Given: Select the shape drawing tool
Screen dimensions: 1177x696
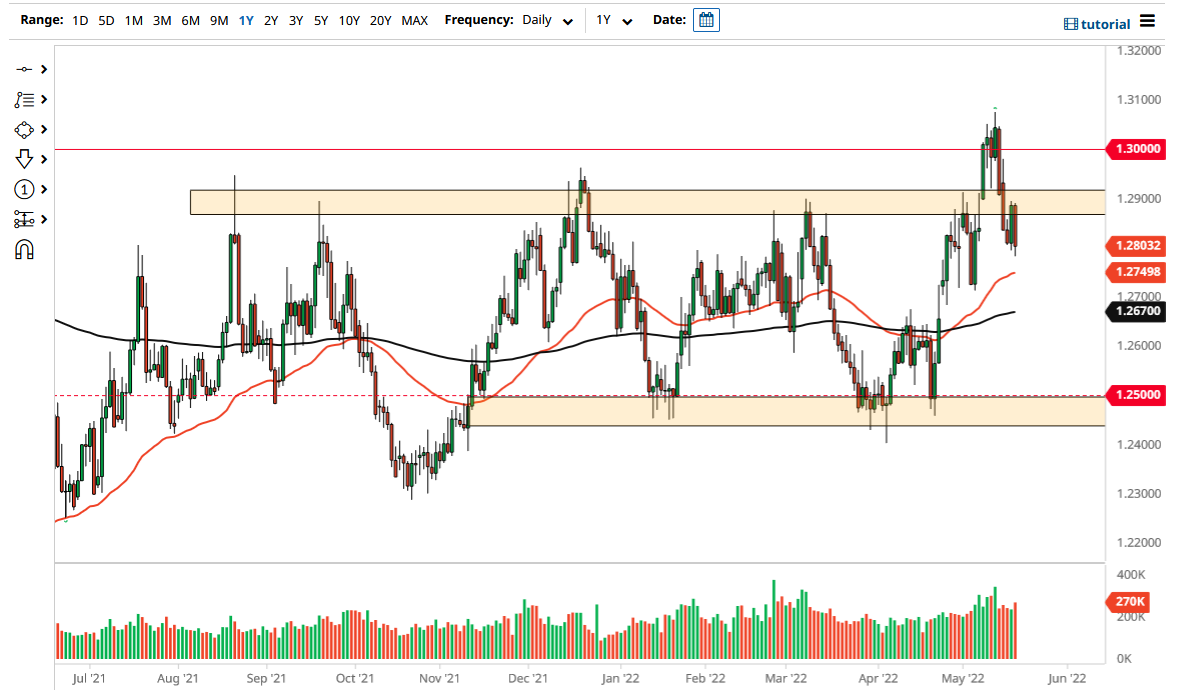Looking at the screenshot, I should 25,129.
